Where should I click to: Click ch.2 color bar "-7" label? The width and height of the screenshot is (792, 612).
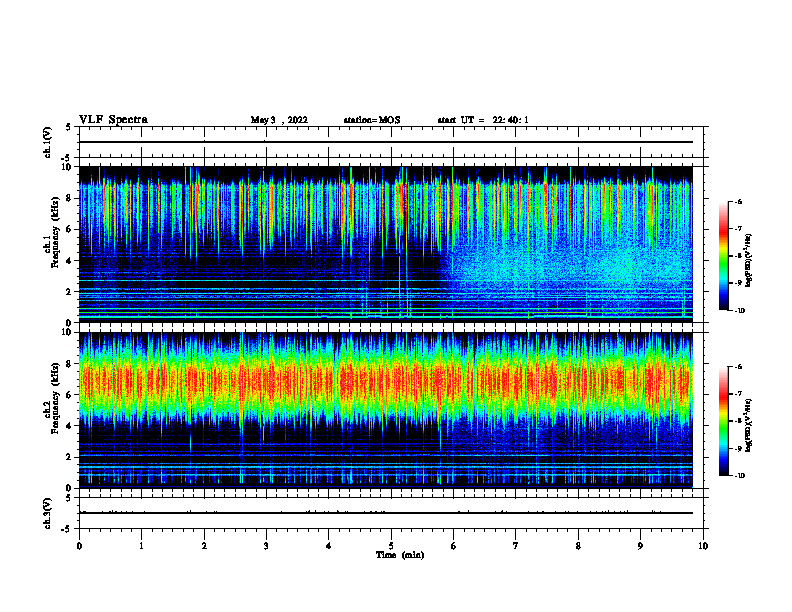point(738,394)
